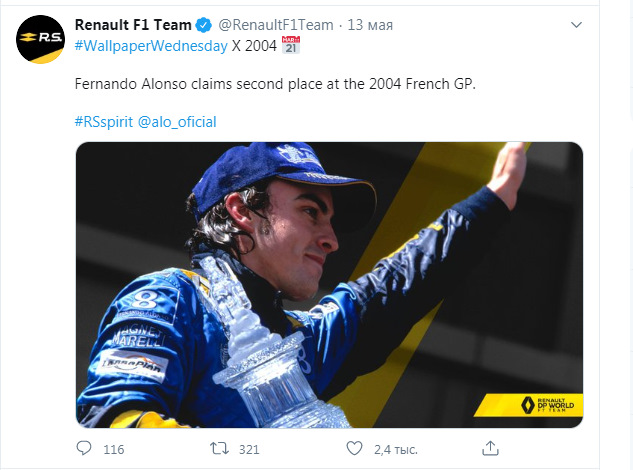Click the 2,4 тыс. likes count

coord(395,450)
